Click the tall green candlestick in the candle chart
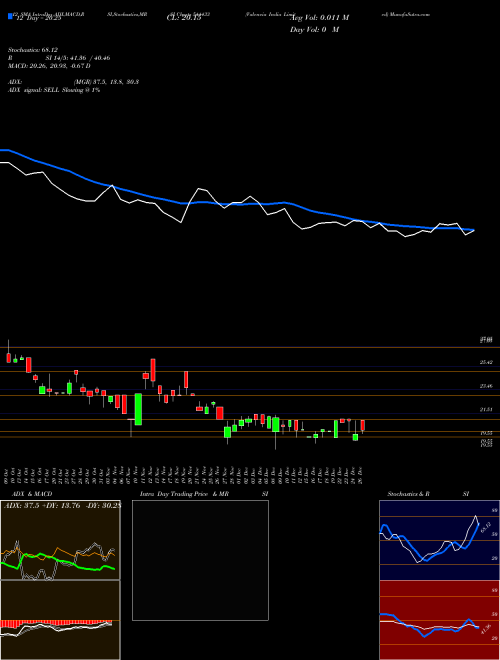 (x=138, y=409)
